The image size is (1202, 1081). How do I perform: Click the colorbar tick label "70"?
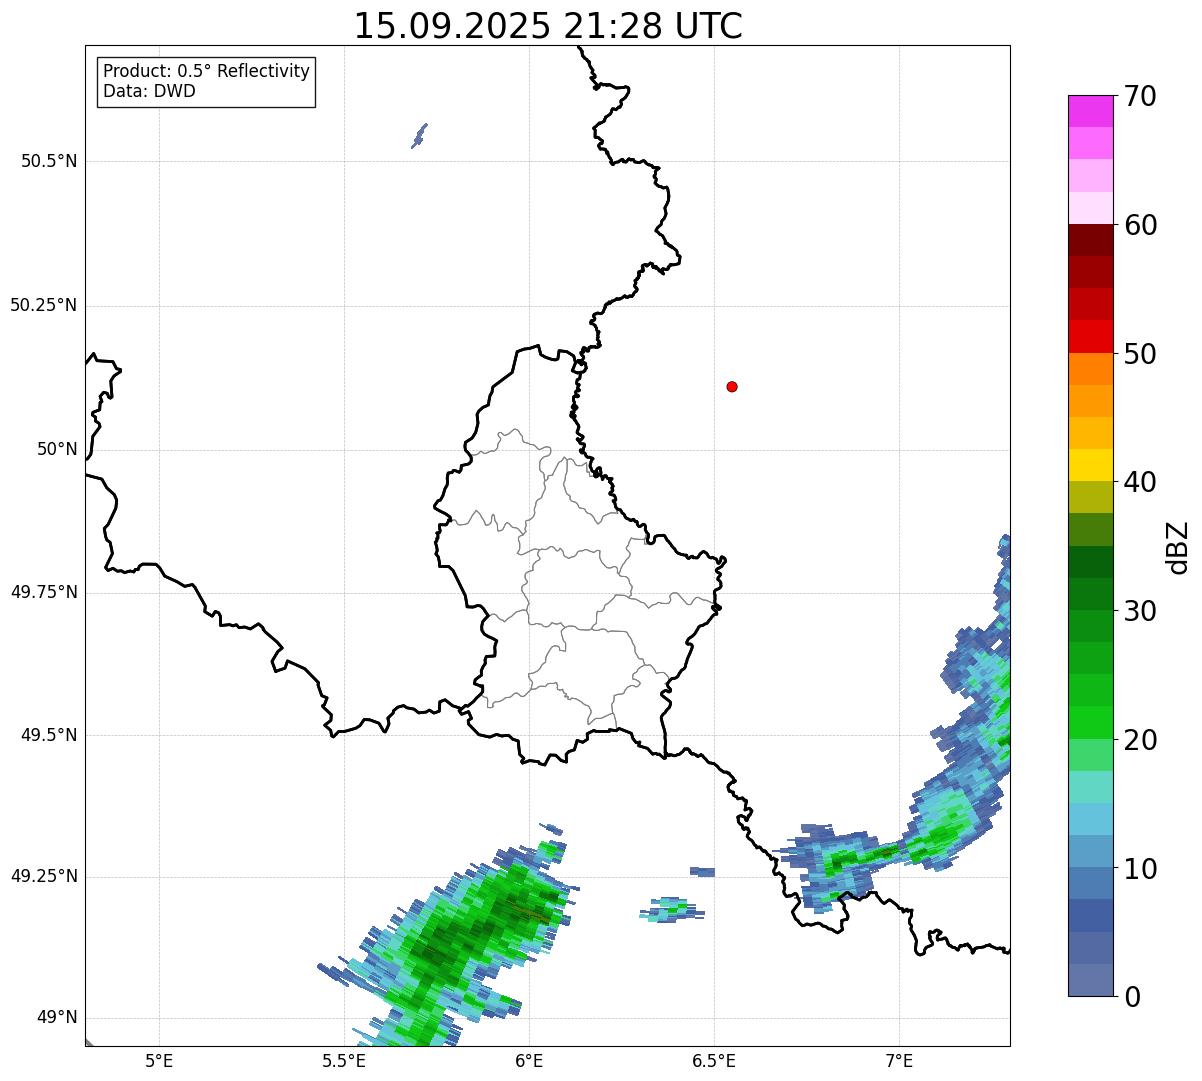(x=1140, y=96)
